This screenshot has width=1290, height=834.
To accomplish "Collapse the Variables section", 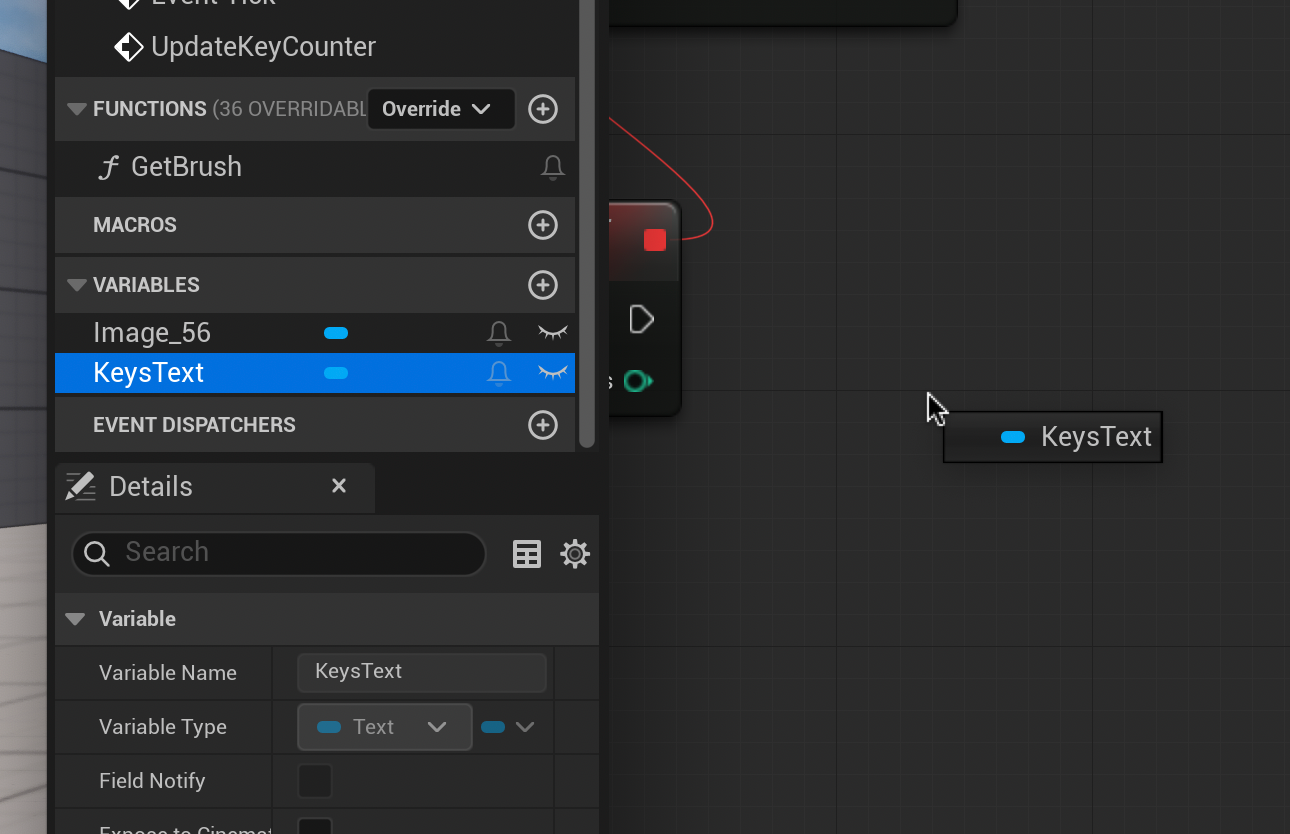I will 77,285.
